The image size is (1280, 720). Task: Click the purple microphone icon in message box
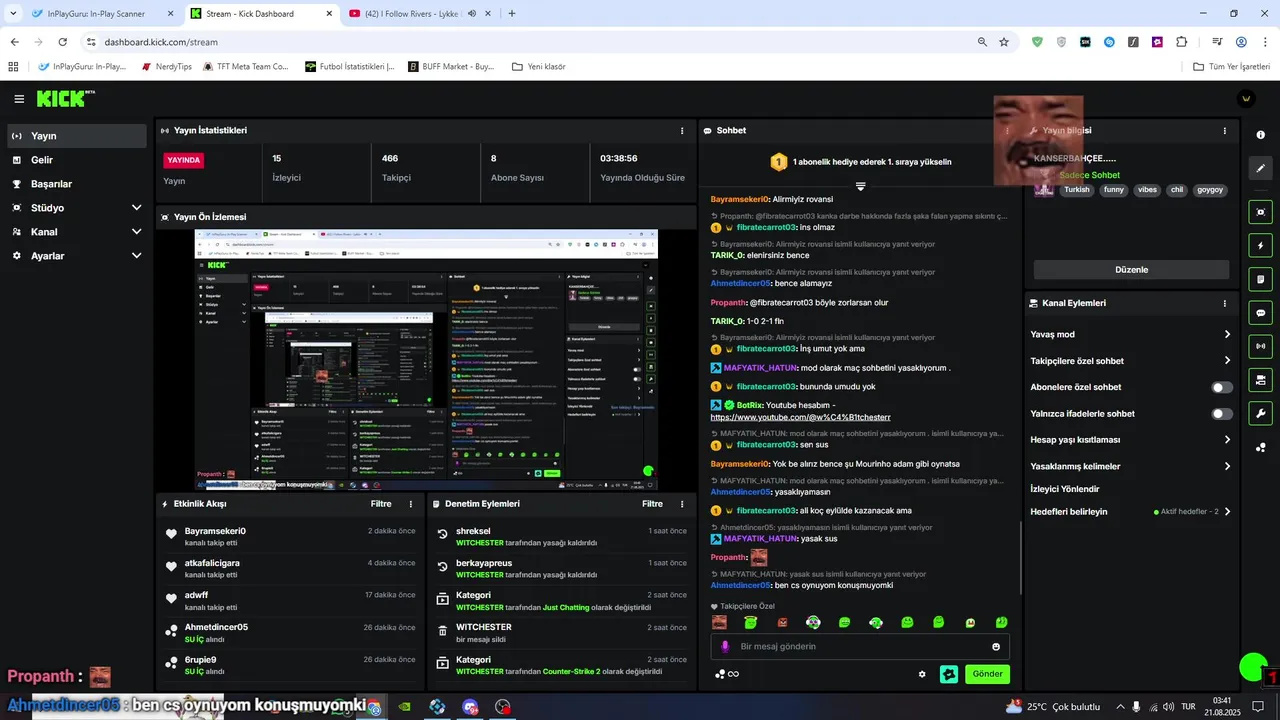726,647
